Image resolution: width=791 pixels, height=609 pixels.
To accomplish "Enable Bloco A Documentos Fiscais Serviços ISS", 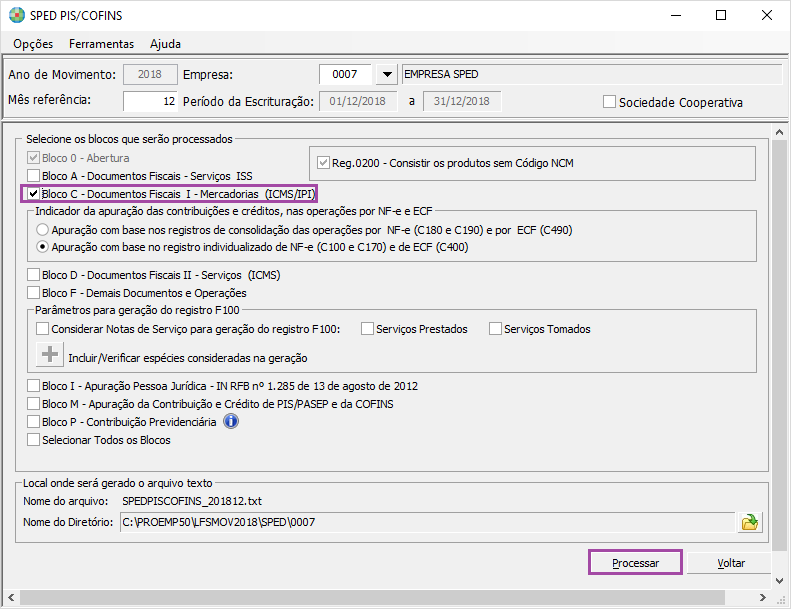I will 34,176.
